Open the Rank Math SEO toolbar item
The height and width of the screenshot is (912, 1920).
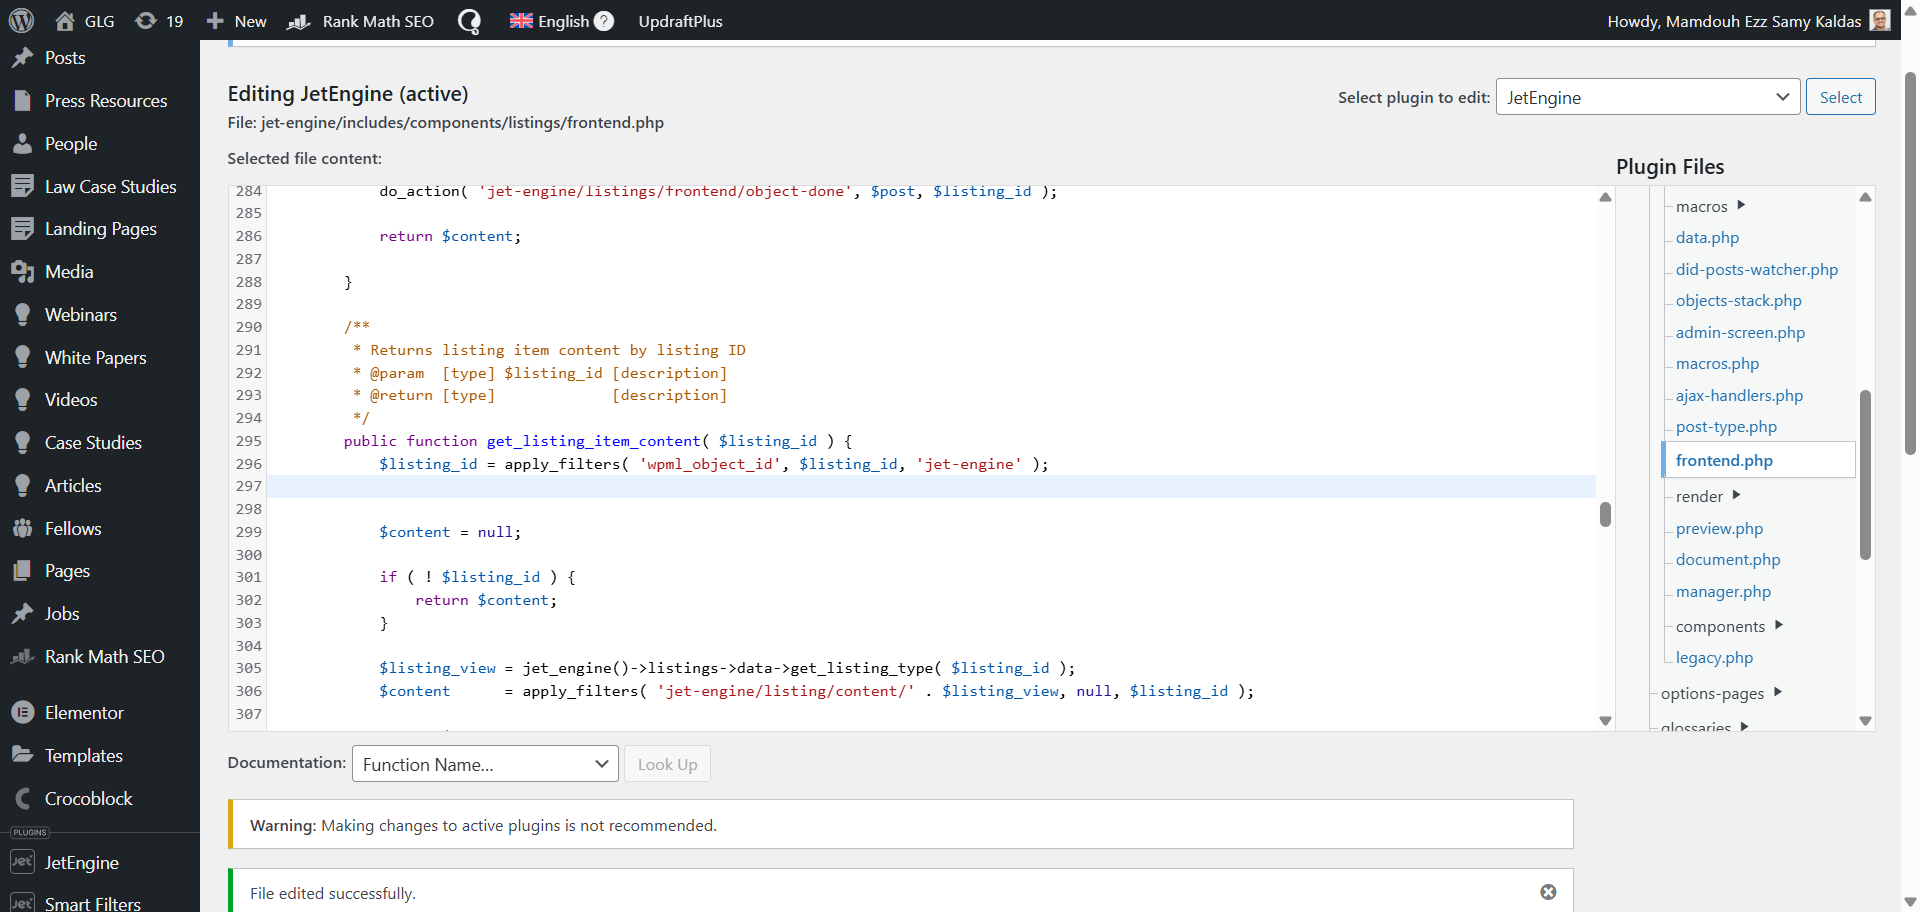click(x=361, y=21)
